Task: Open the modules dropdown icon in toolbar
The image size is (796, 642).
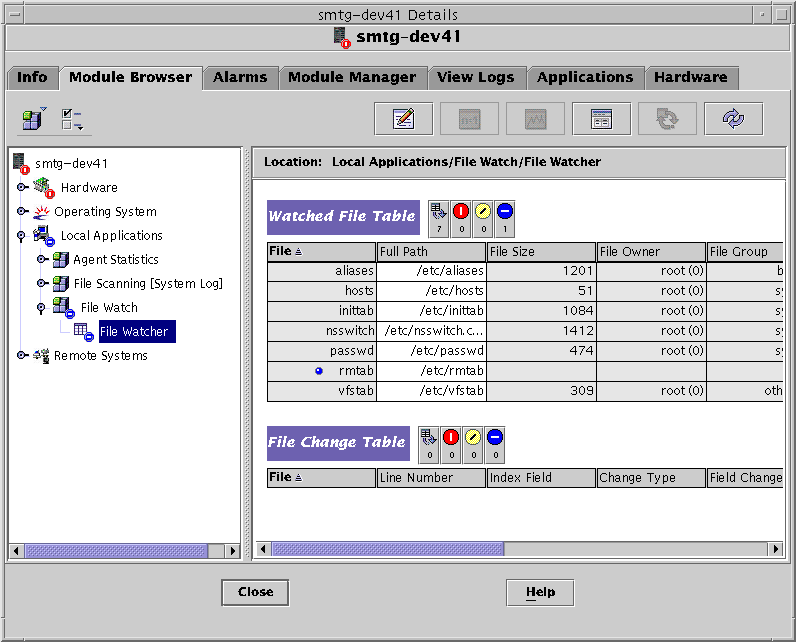Action: (x=34, y=119)
